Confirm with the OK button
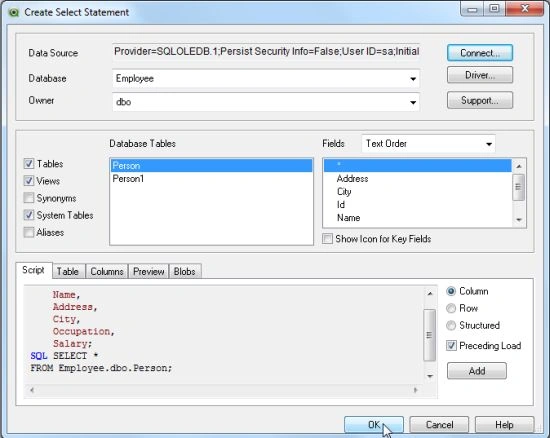The image size is (550, 438). 374,425
